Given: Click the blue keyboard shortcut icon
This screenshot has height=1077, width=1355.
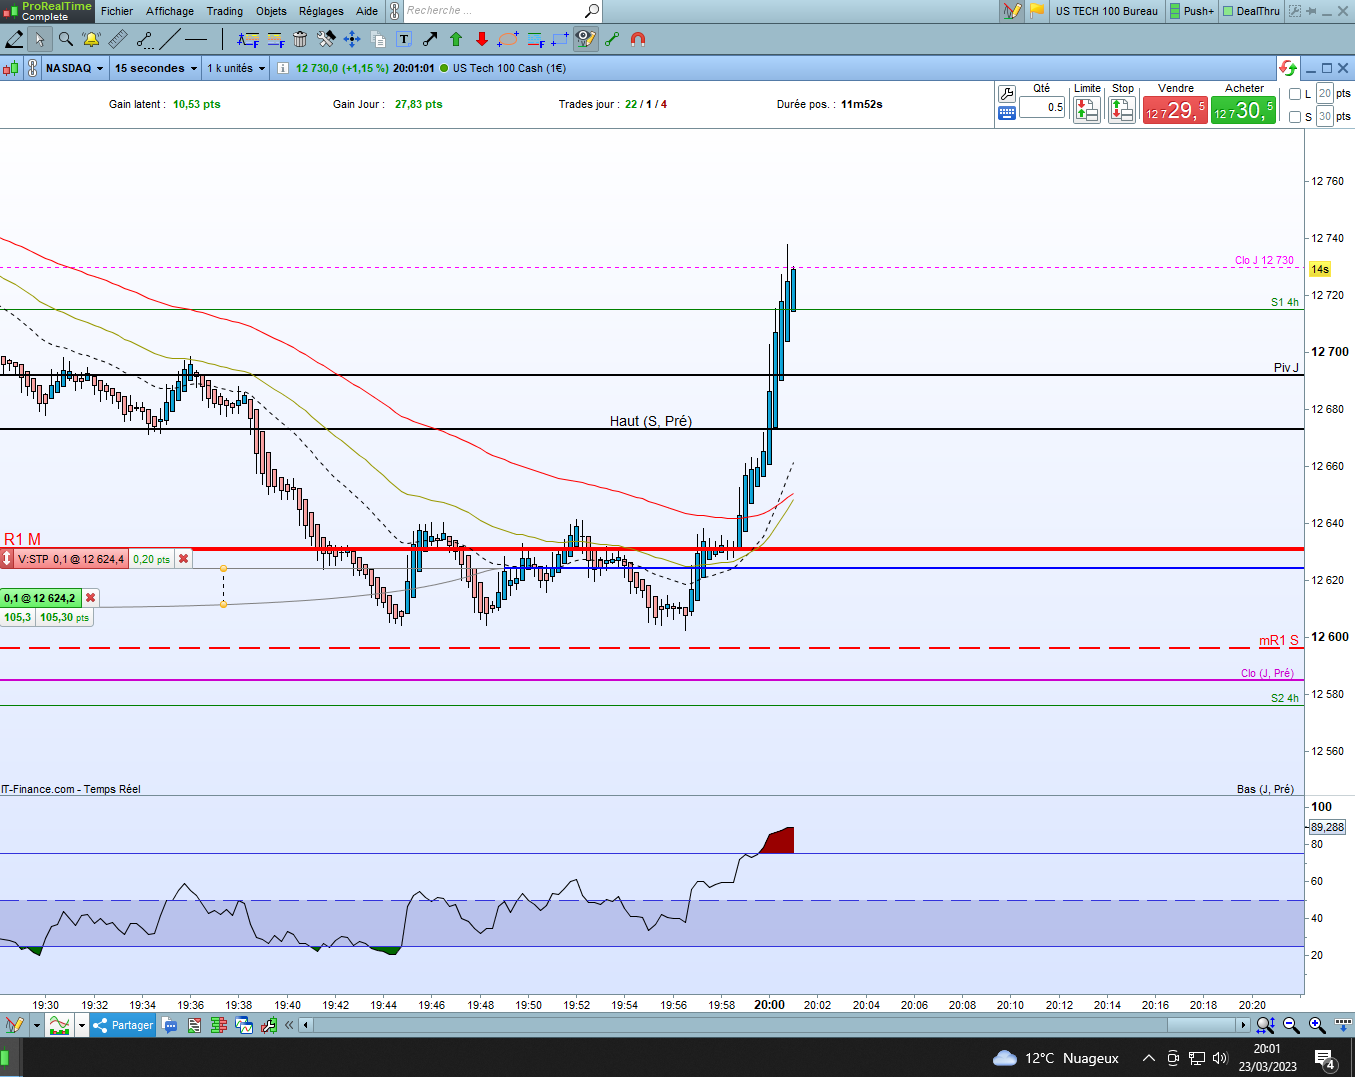Looking at the screenshot, I should click(x=1007, y=113).
